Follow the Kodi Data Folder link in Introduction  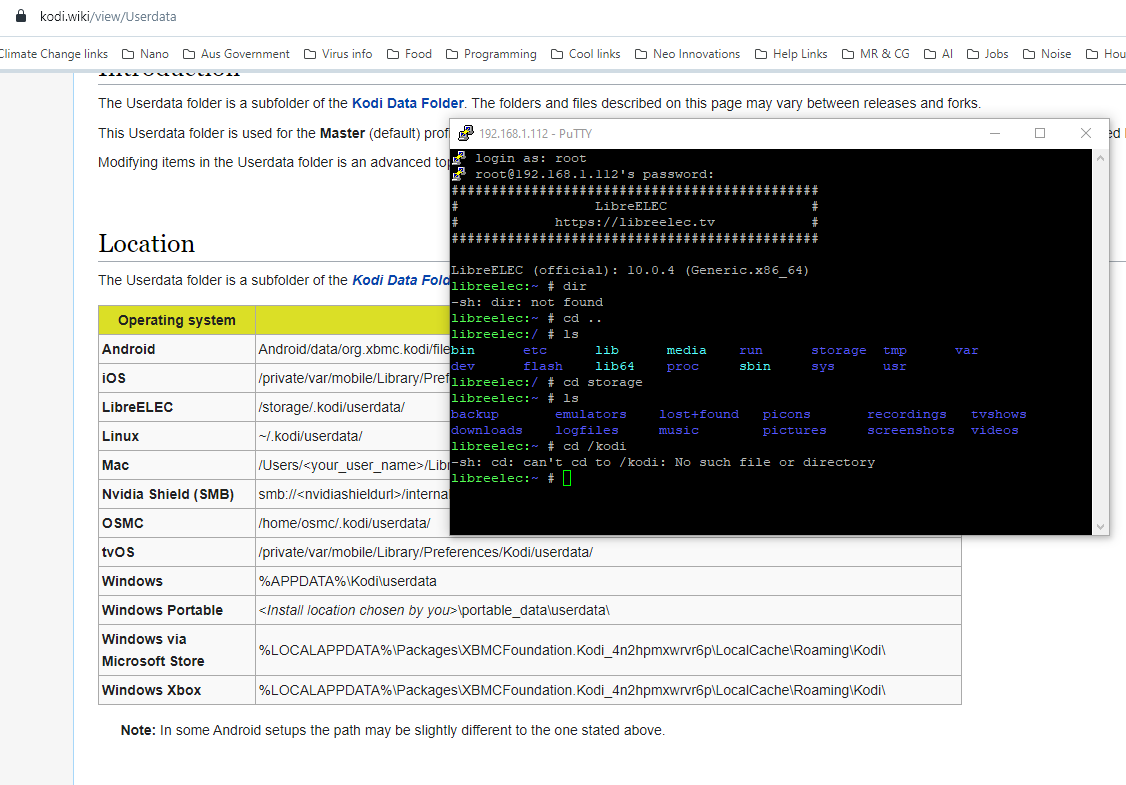pyautogui.click(x=407, y=103)
